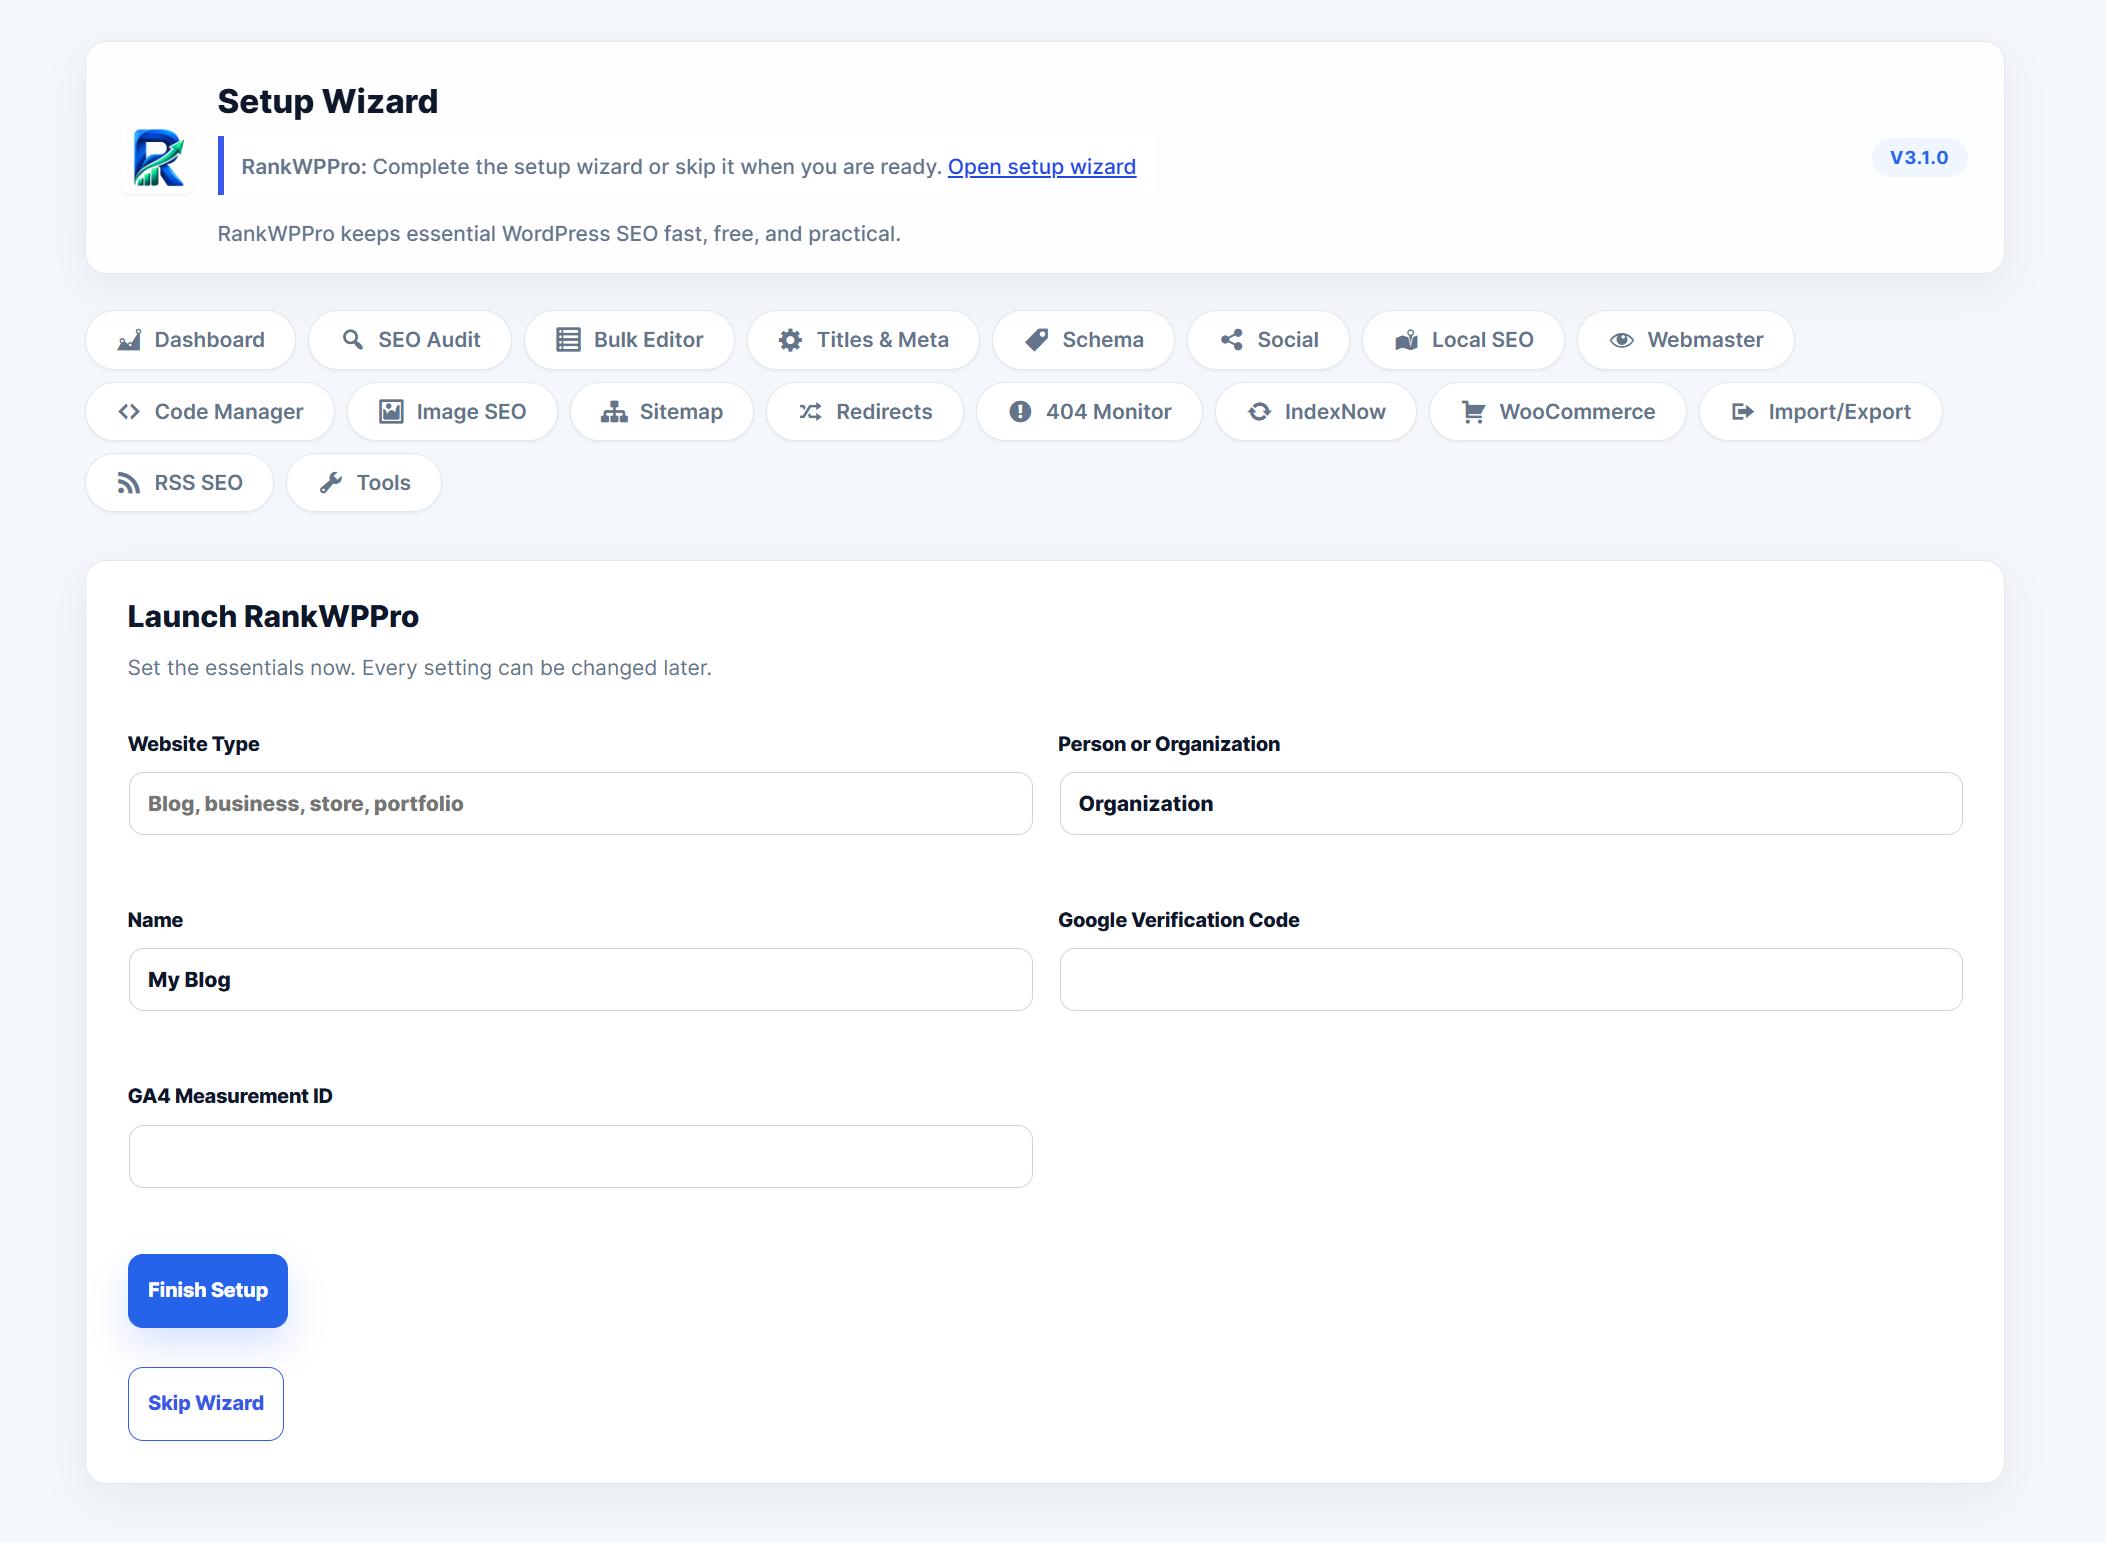This screenshot has width=2106, height=1542.
Task: Switch to the Local SEO tab
Action: 1464,340
